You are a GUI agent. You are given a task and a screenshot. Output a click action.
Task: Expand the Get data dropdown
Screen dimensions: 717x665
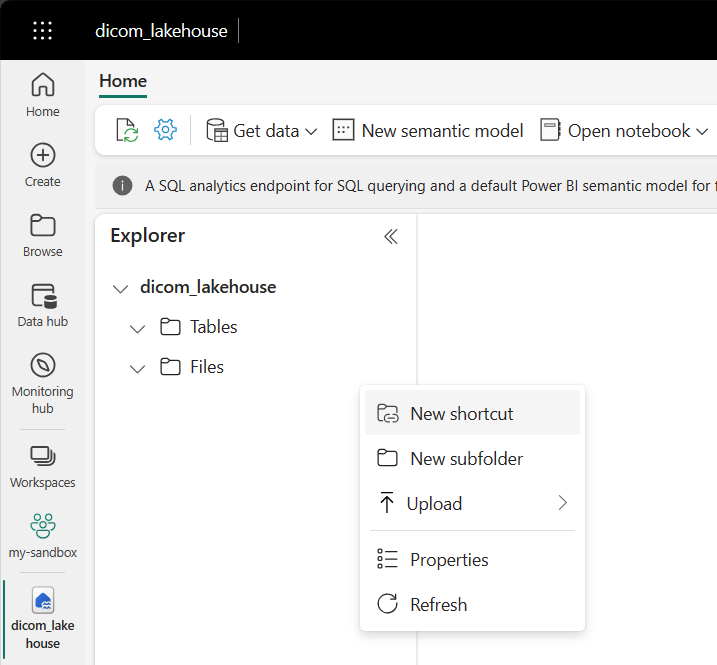tap(261, 130)
